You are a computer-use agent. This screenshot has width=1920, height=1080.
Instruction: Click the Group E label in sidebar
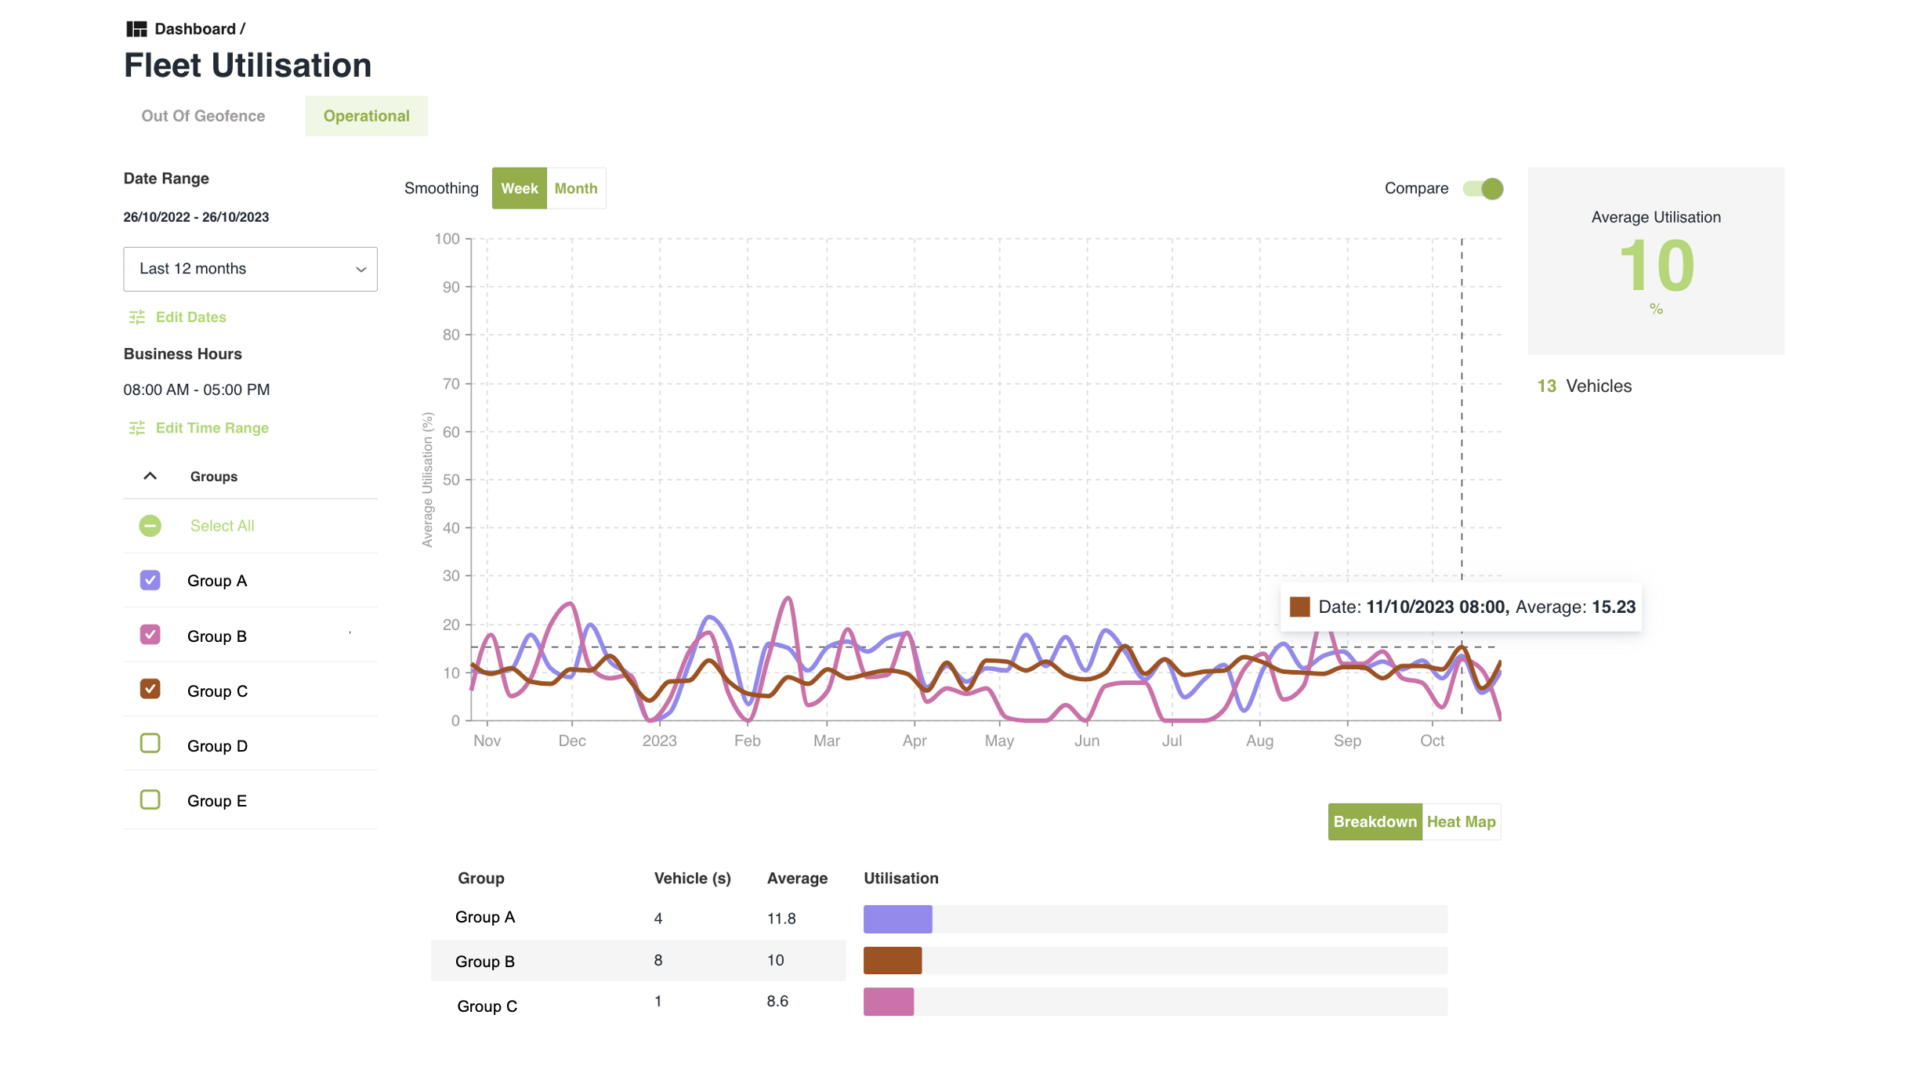pos(217,801)
